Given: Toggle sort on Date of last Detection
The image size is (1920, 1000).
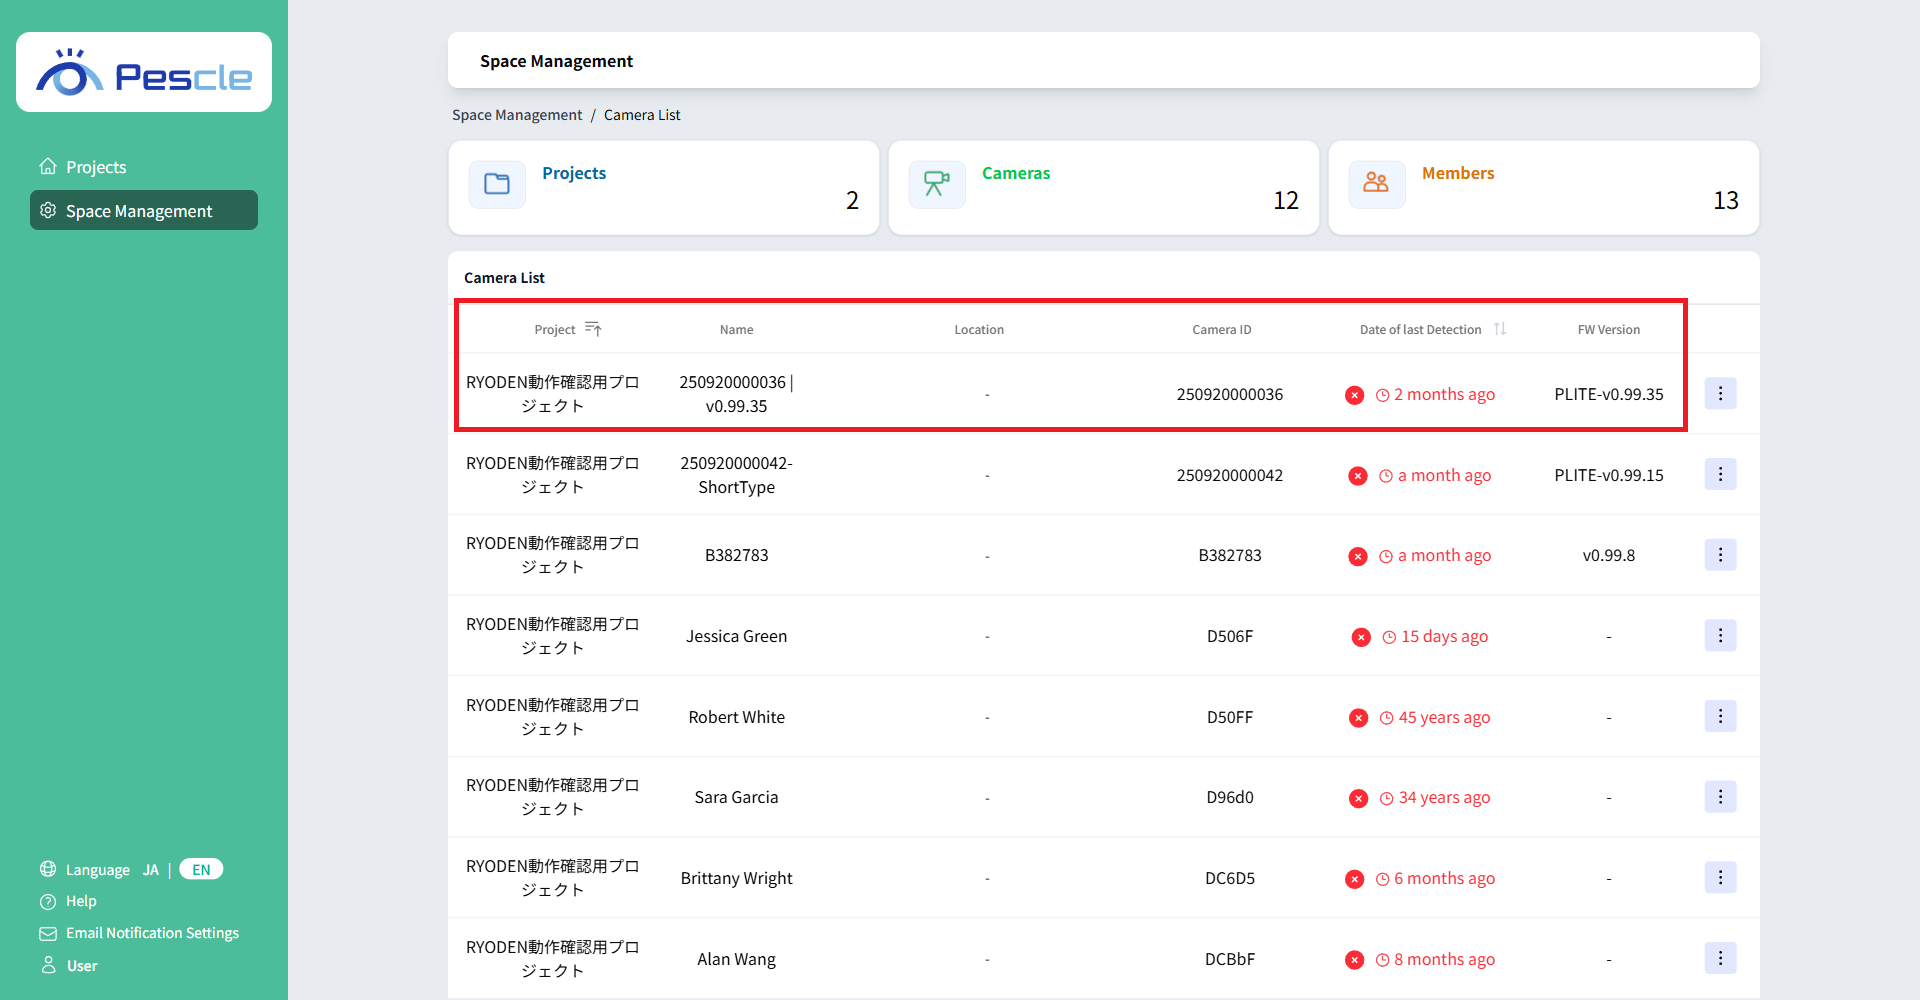Looking at the screenshot, I should [x=1500, y=329].
